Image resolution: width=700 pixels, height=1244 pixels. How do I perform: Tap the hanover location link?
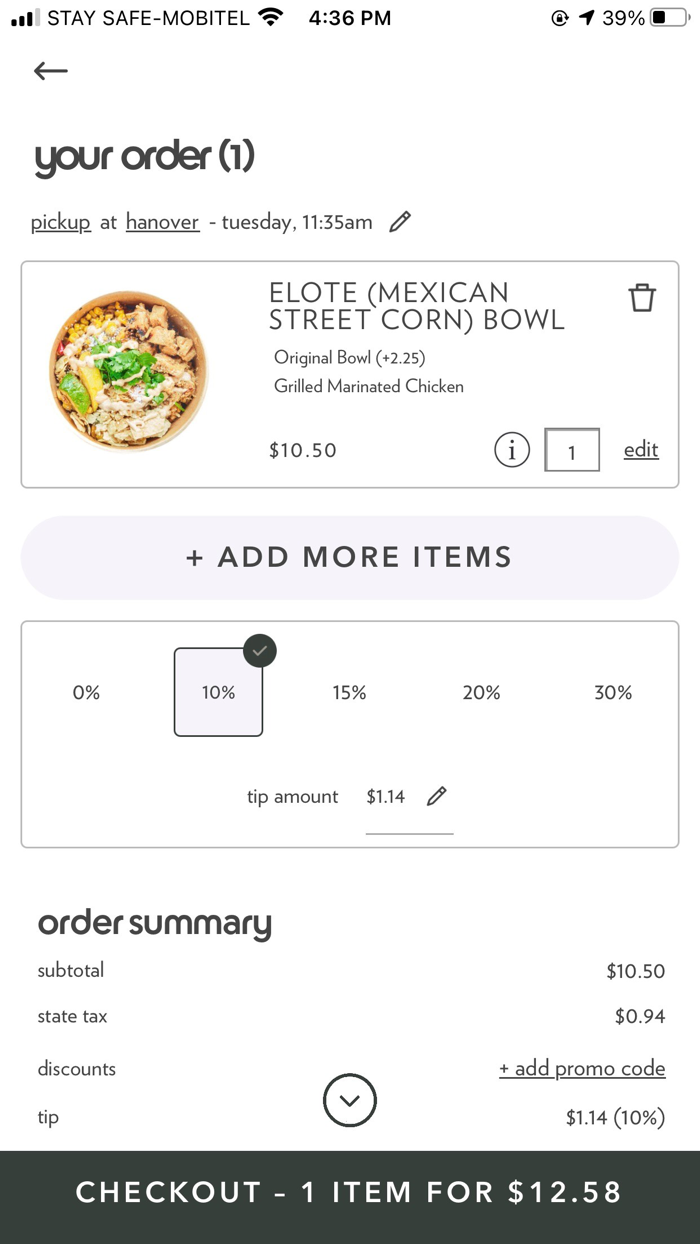point(162,221)
